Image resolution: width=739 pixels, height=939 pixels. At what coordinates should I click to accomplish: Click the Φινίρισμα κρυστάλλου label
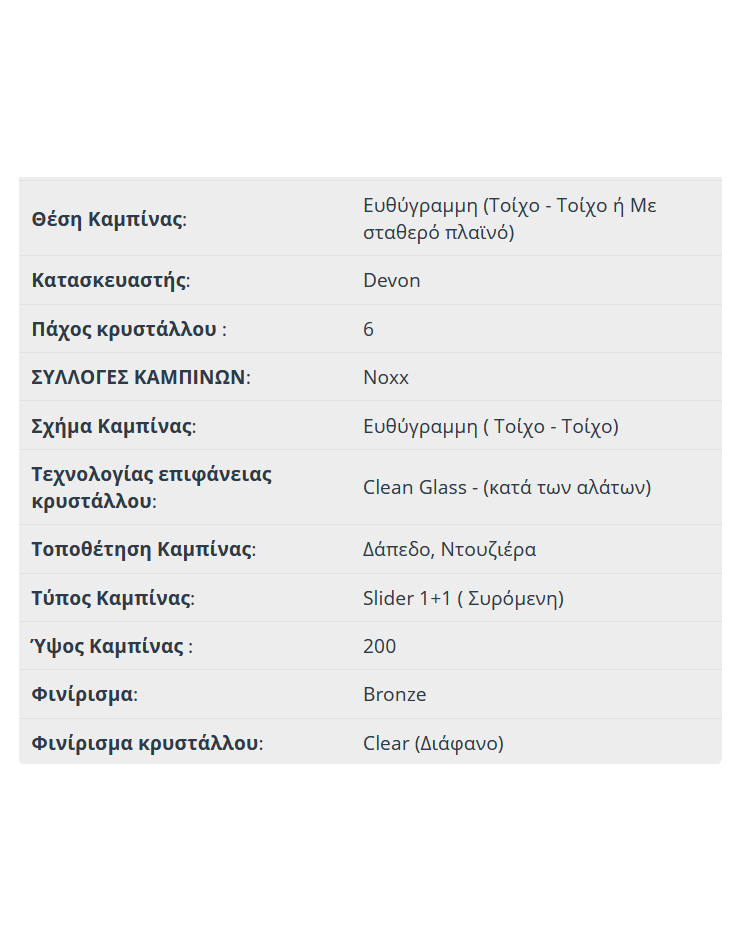(x=147, y=743)
